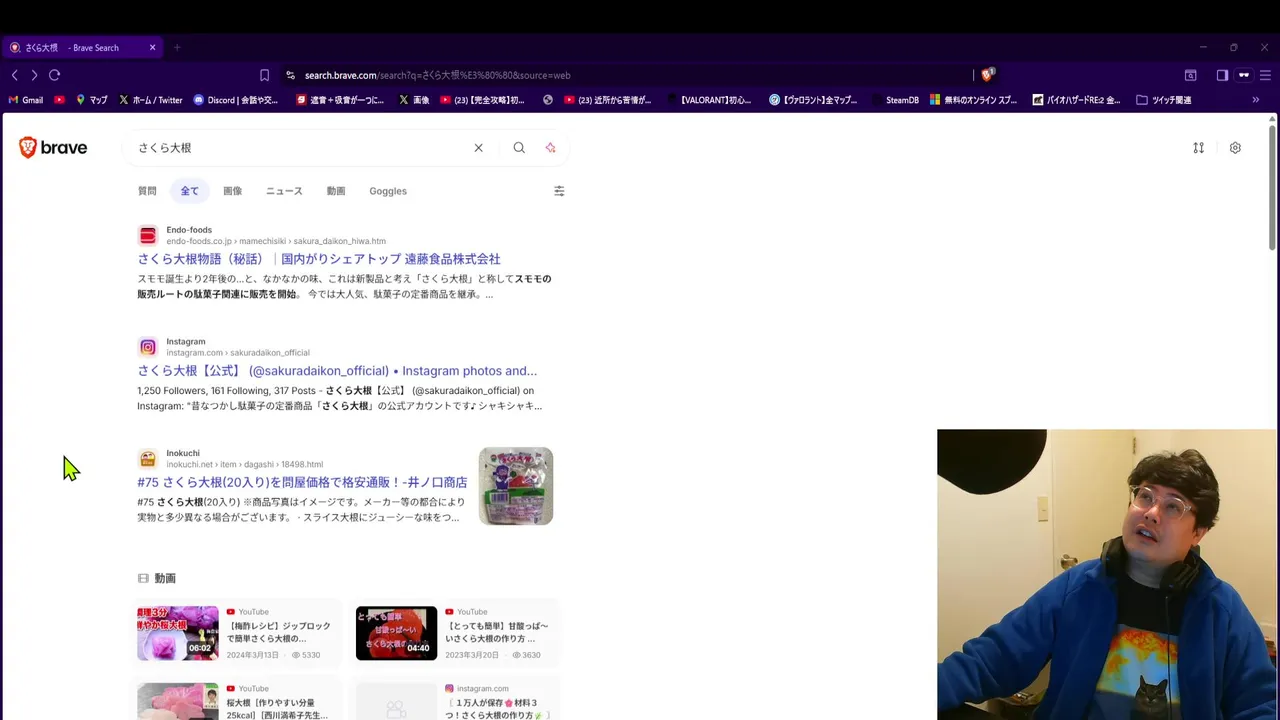This screenshot has height=720, width=1280.
Task: Open the 【ヴァロラント】全マップ bookmark
Action: pyautogui.click(x=813, y=100)
